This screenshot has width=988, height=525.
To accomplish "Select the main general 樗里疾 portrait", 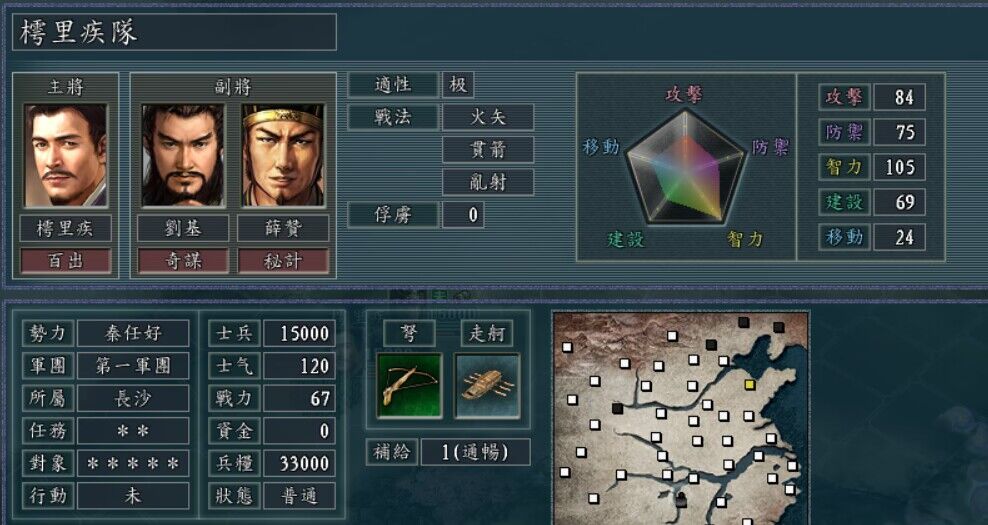I will point(66,156).
